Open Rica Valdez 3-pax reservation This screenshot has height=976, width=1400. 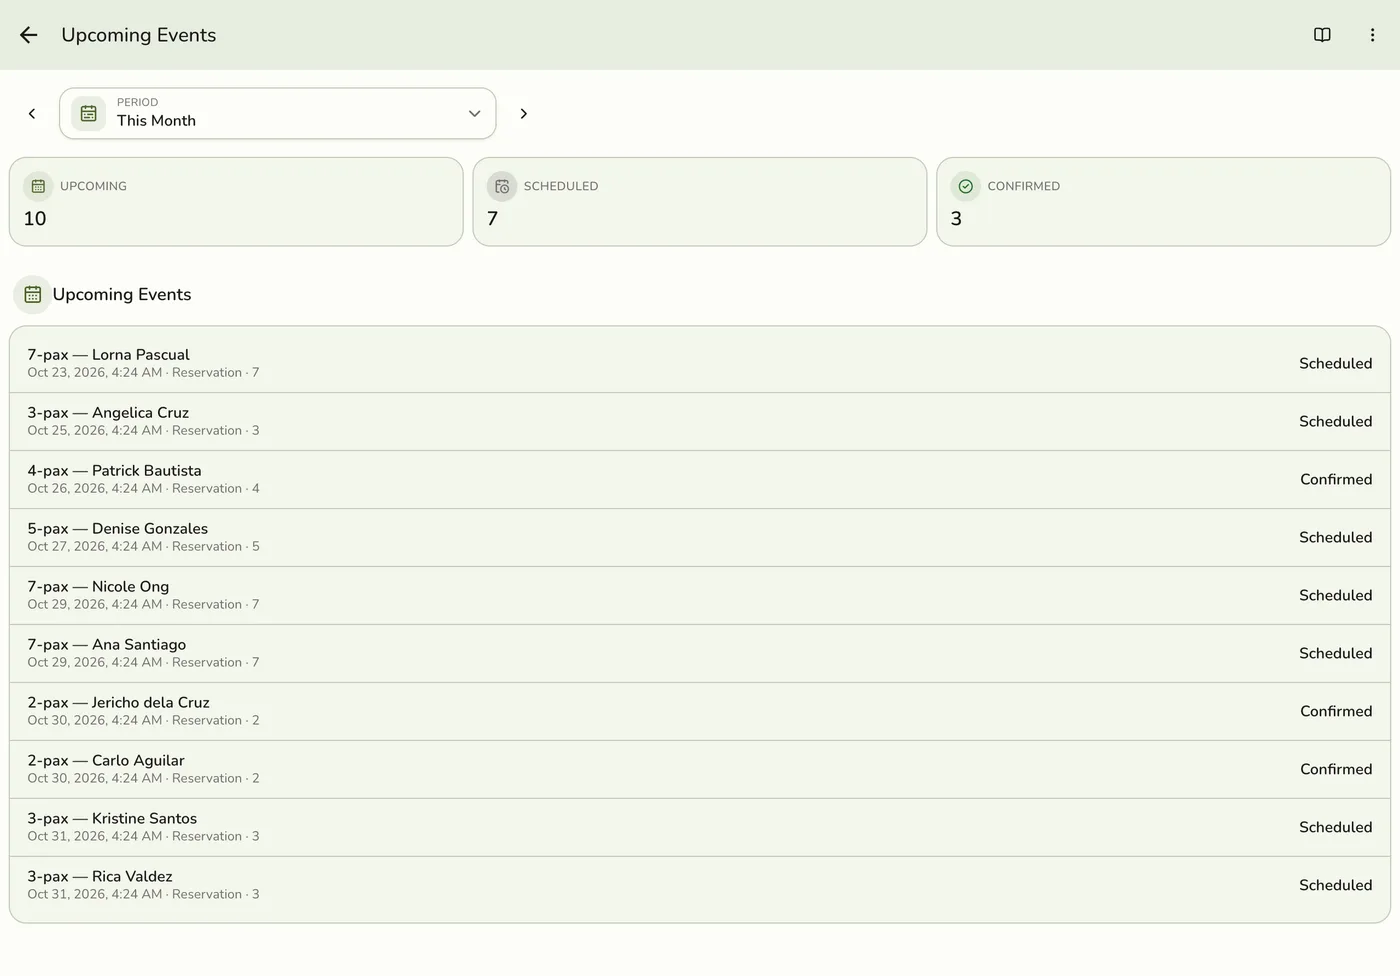coord(700,885)
